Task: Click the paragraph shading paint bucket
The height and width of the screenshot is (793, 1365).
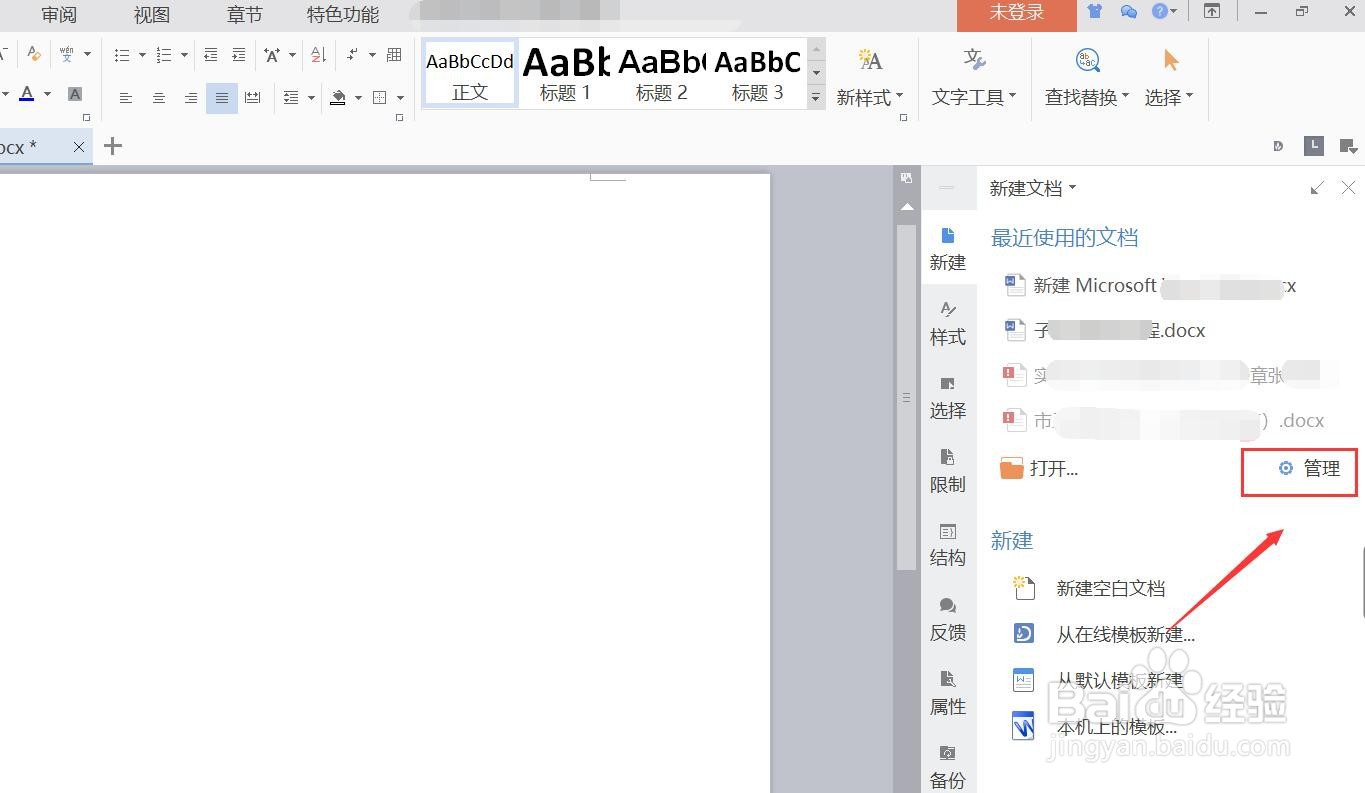Action: tap(338, 98)
